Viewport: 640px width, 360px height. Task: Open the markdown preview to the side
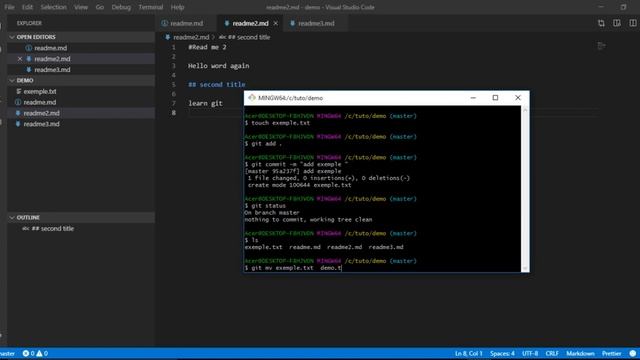[617, 23]
